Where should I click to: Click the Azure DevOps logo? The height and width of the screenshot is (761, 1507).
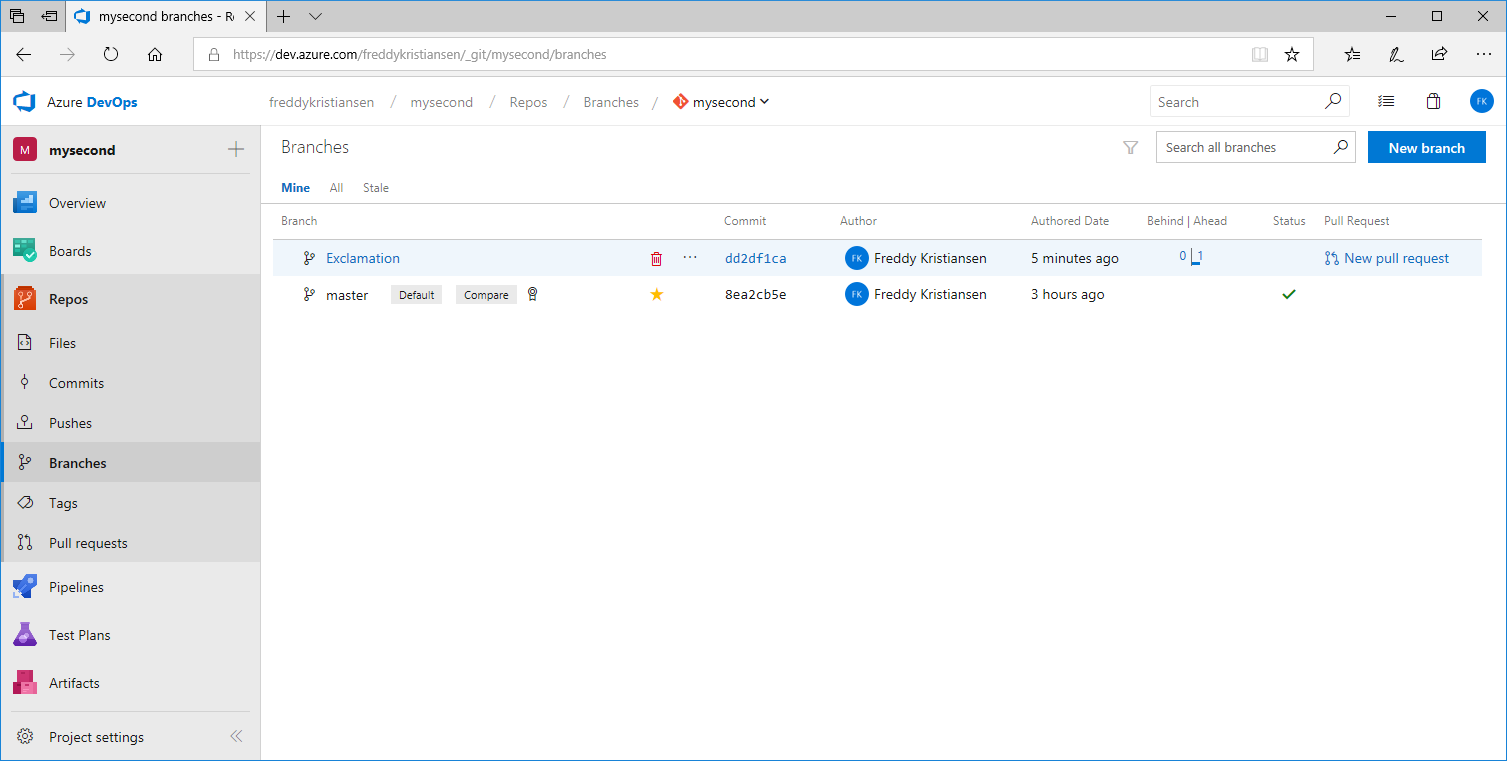pyautogui.click(x=25, y=102)
